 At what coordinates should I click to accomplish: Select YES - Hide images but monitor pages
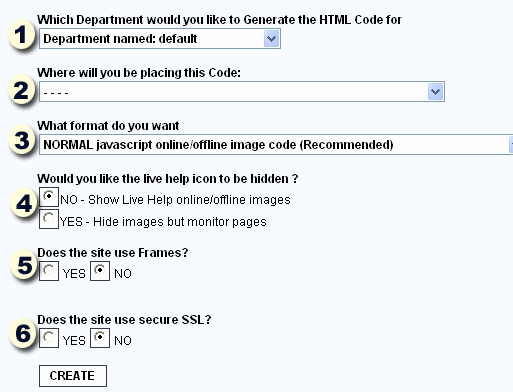click(x=49, y=219)
